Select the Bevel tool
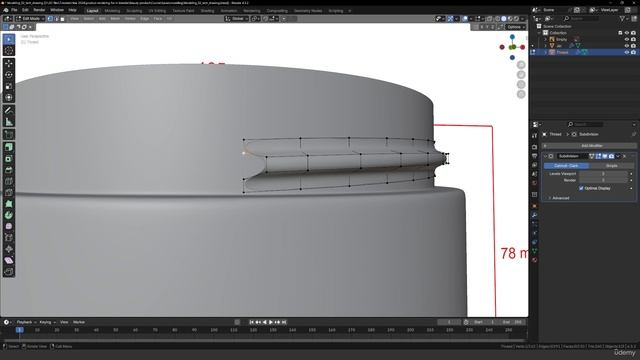The image size is (640, 360). click(x=9, y=170)
